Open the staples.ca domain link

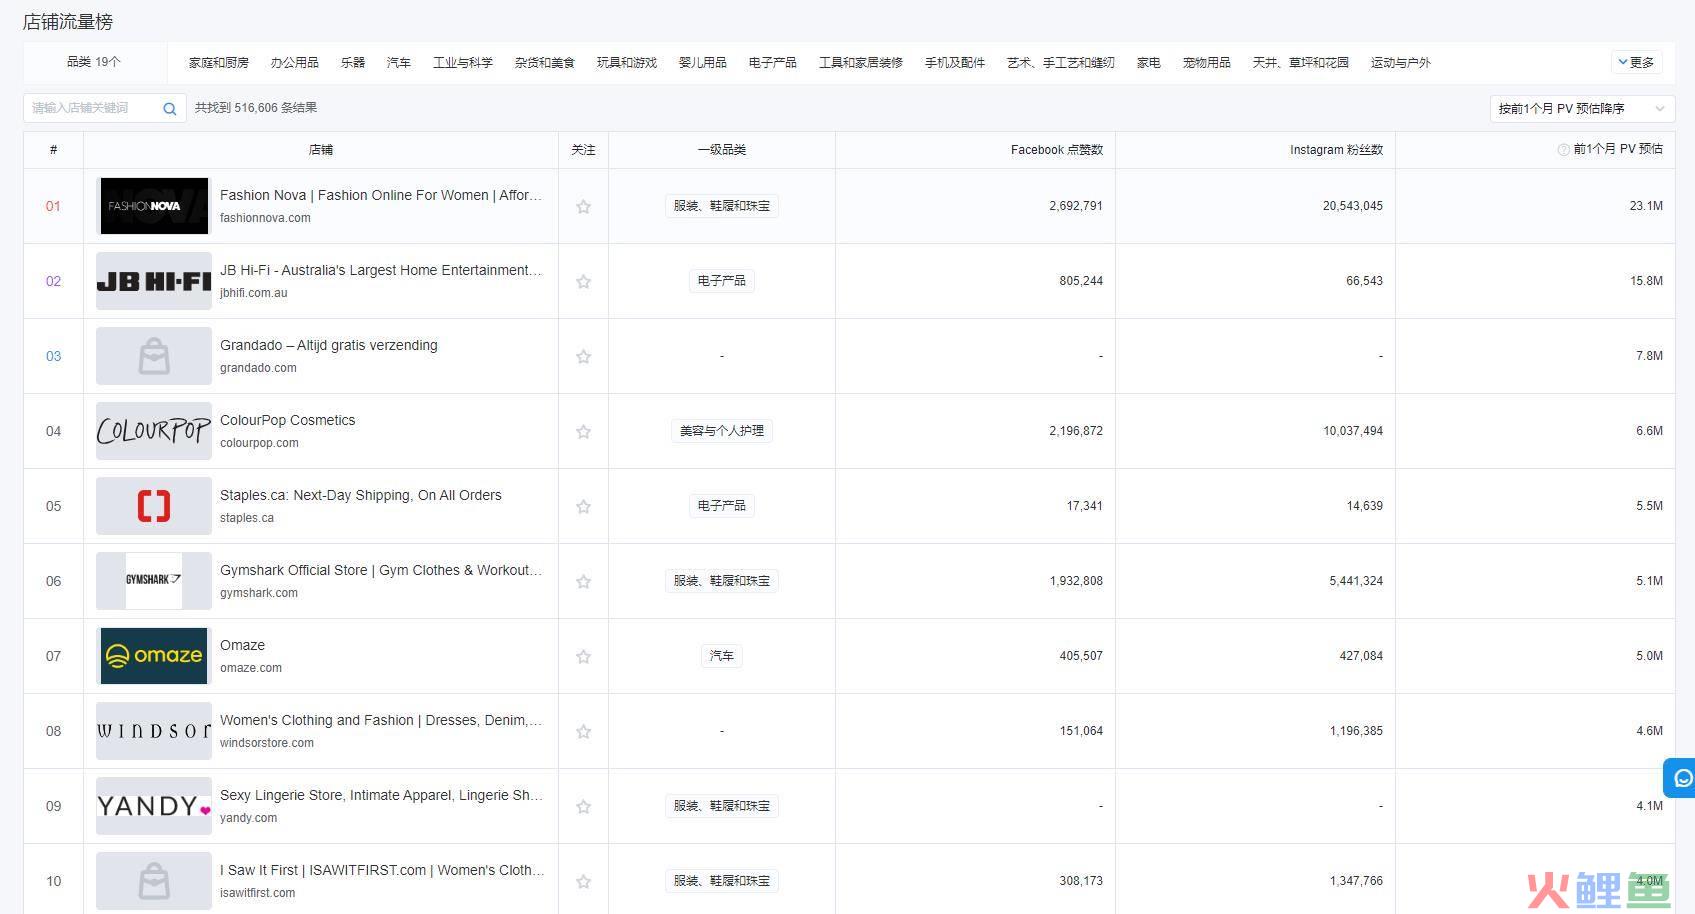click(x=247, y=518)
